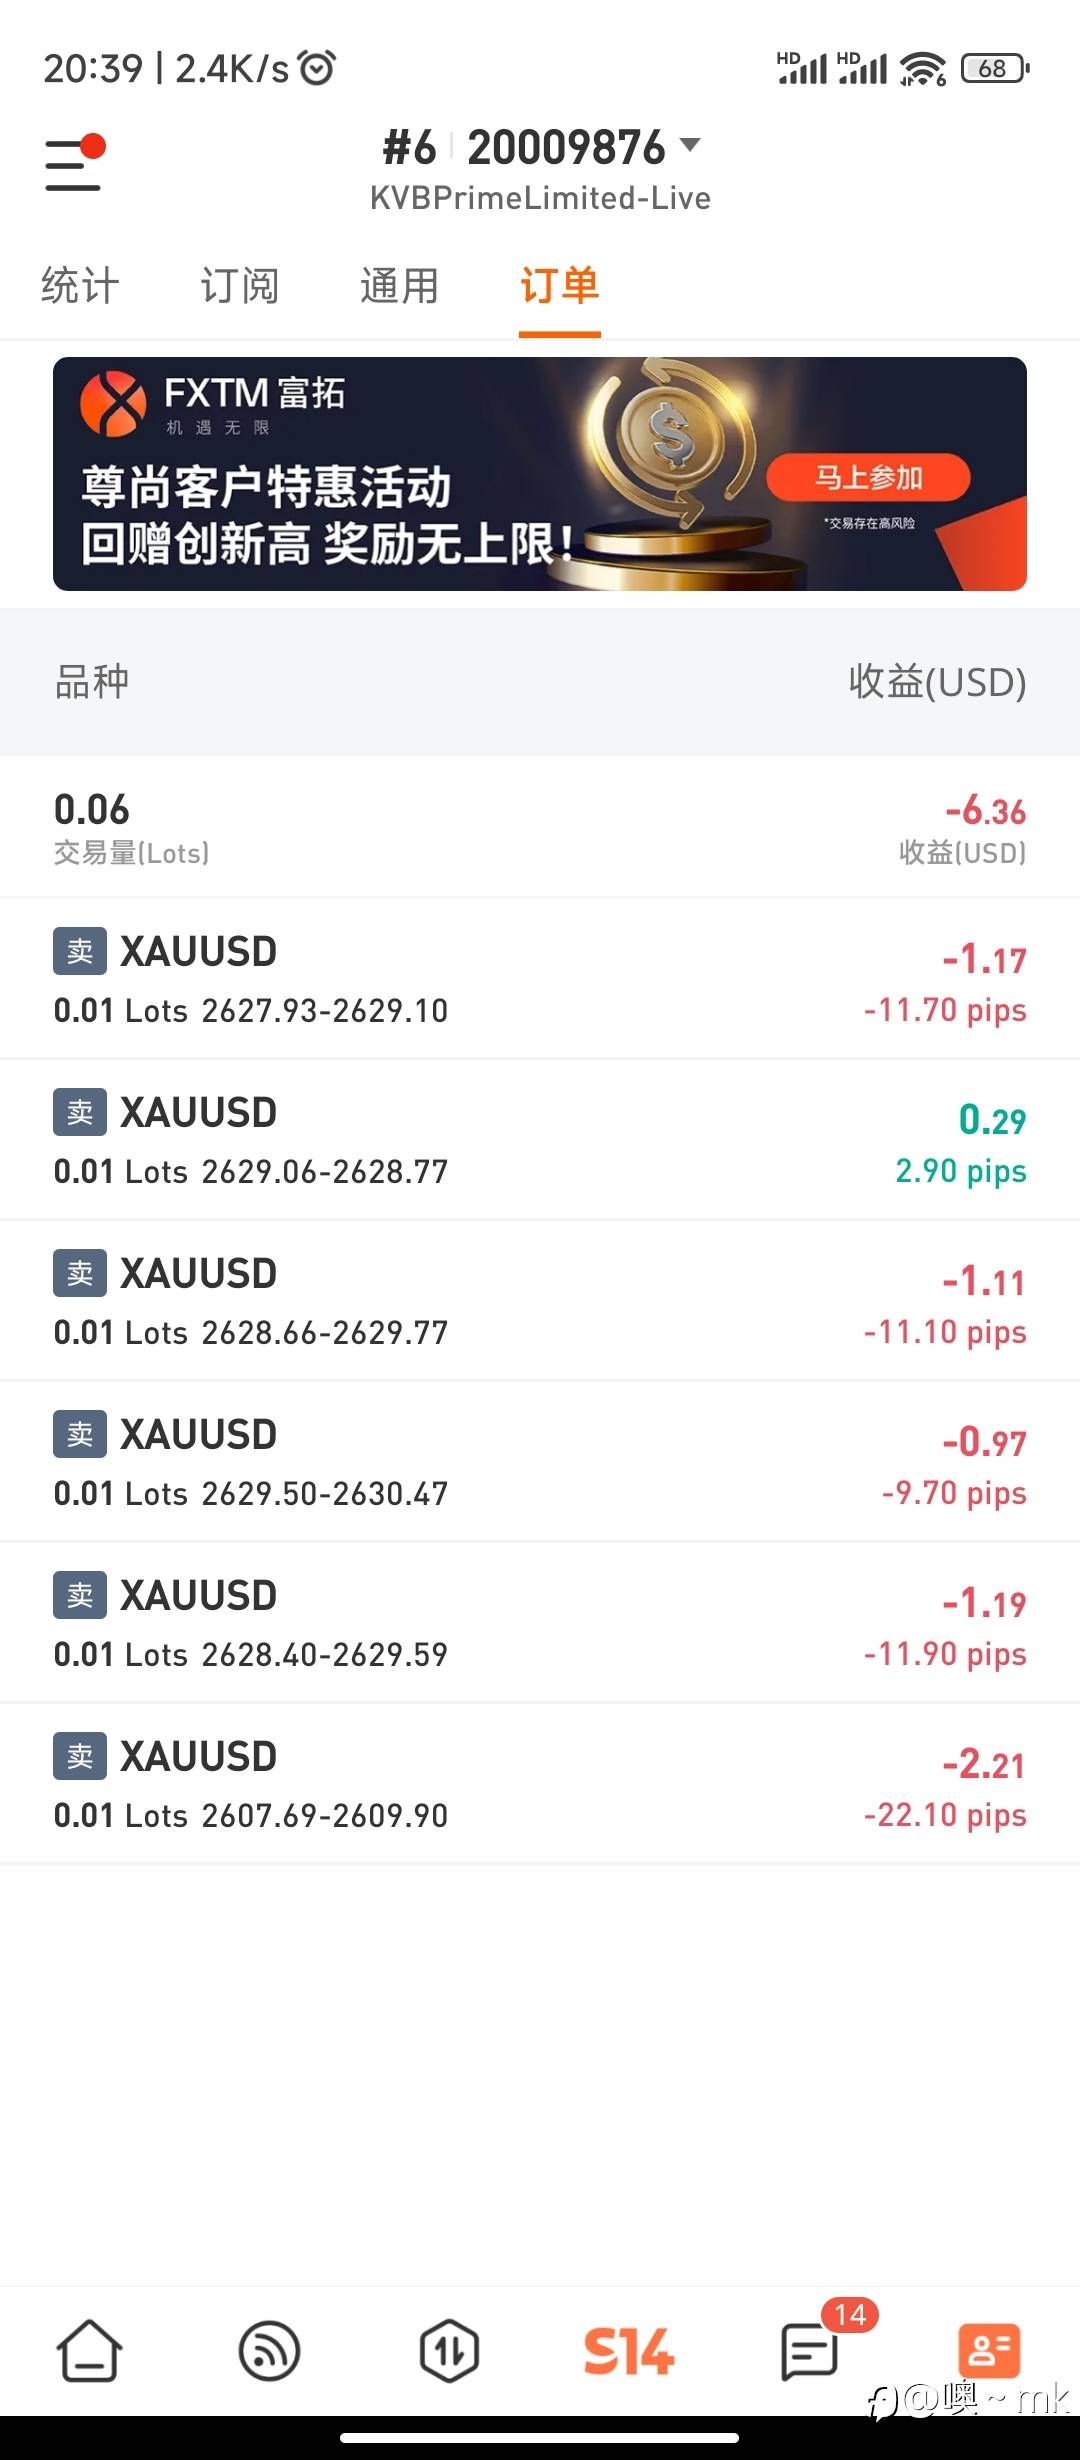Screen dimensions: 1080x2460
Task: Tap the 收益(USD) column header
Action: (x=937, y=682)
